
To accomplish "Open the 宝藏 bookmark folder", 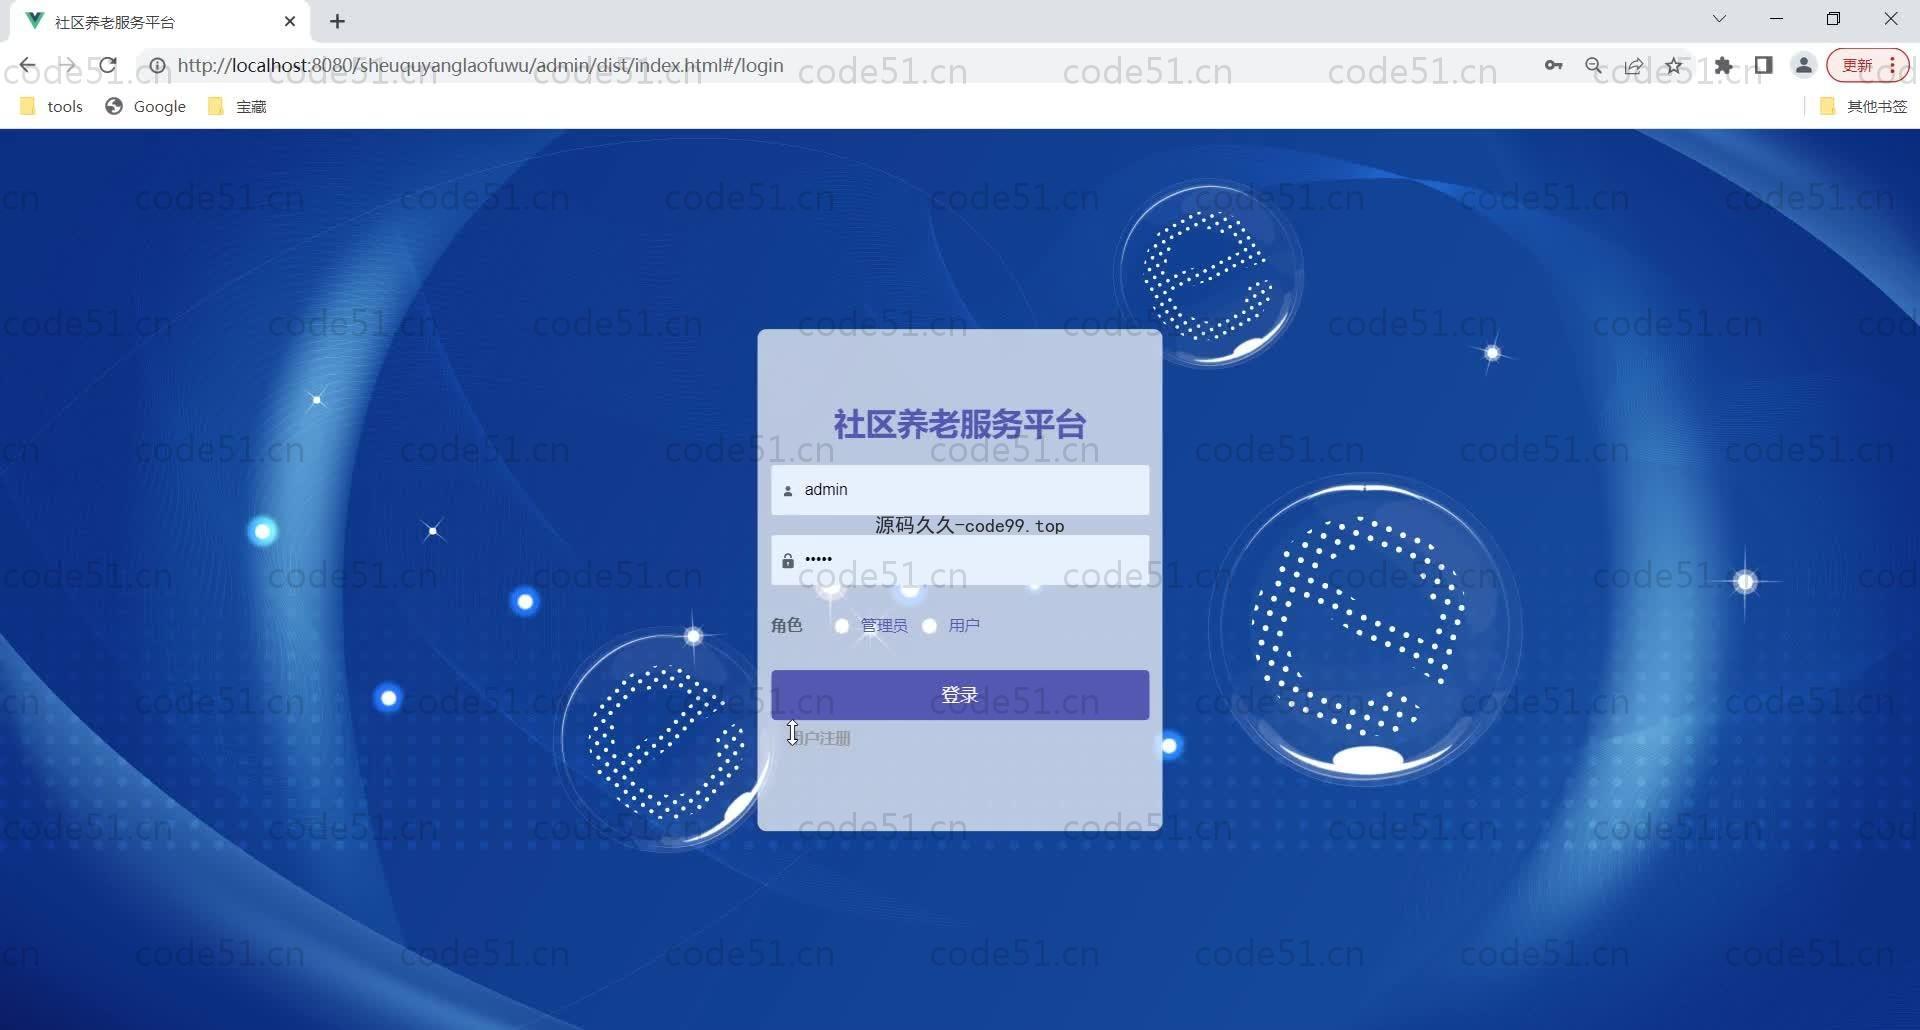I will point(238,106).
